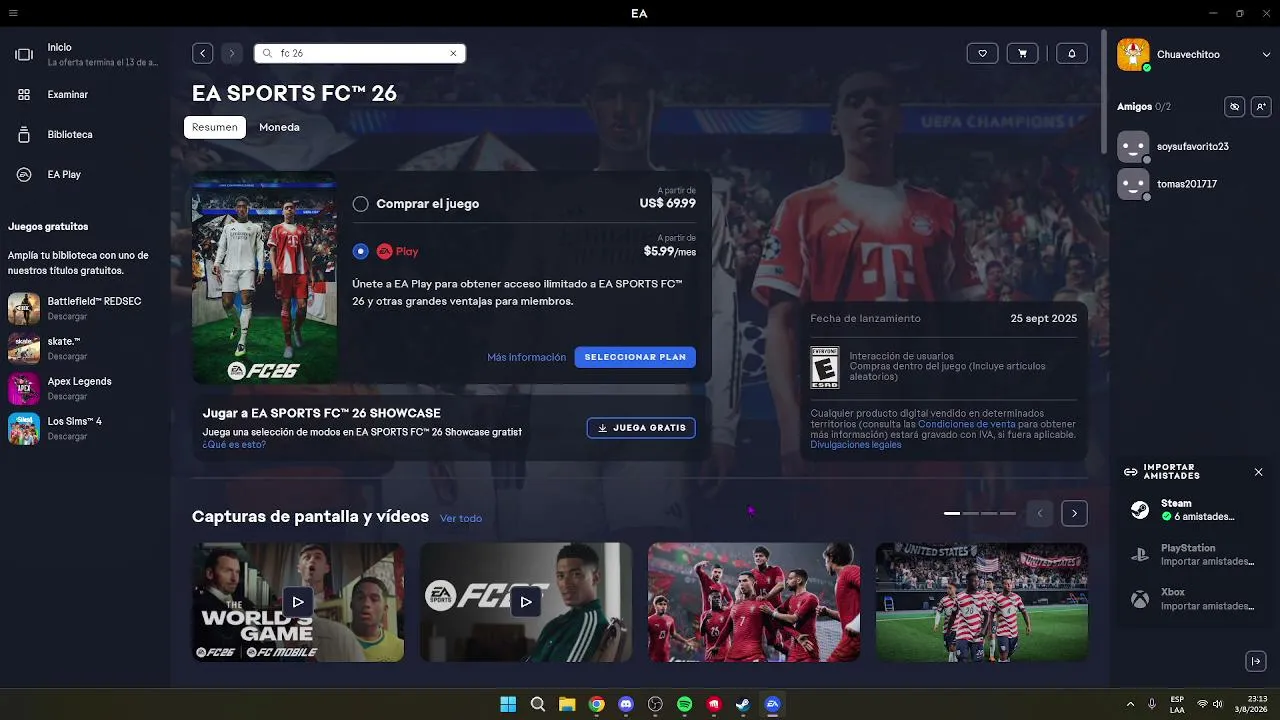
Task: Open File Explorer from the taskbar
Action: tap(567, 704)
